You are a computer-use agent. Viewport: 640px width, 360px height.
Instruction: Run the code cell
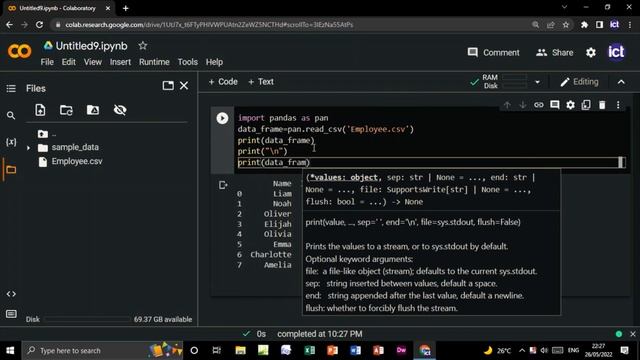click(222, 118)
